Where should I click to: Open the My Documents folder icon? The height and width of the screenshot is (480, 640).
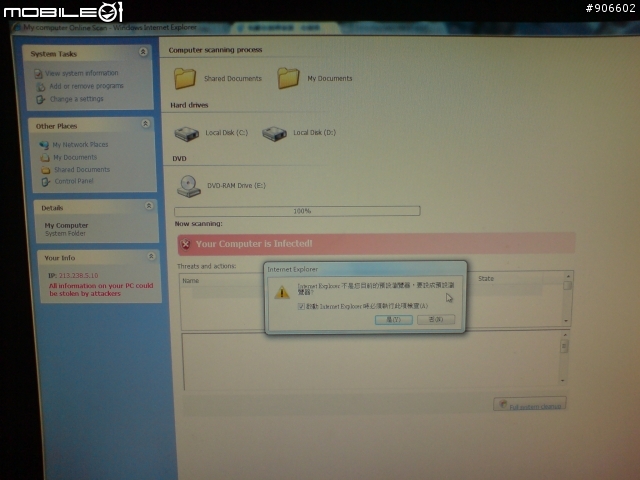pyautogui.click(x=288, y=78)
